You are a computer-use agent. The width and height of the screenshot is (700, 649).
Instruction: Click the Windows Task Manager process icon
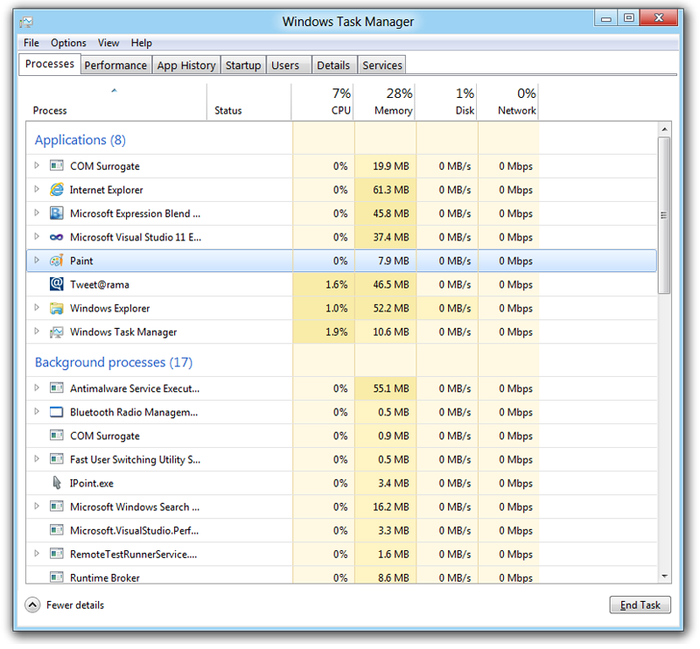[x=57, y=332]
